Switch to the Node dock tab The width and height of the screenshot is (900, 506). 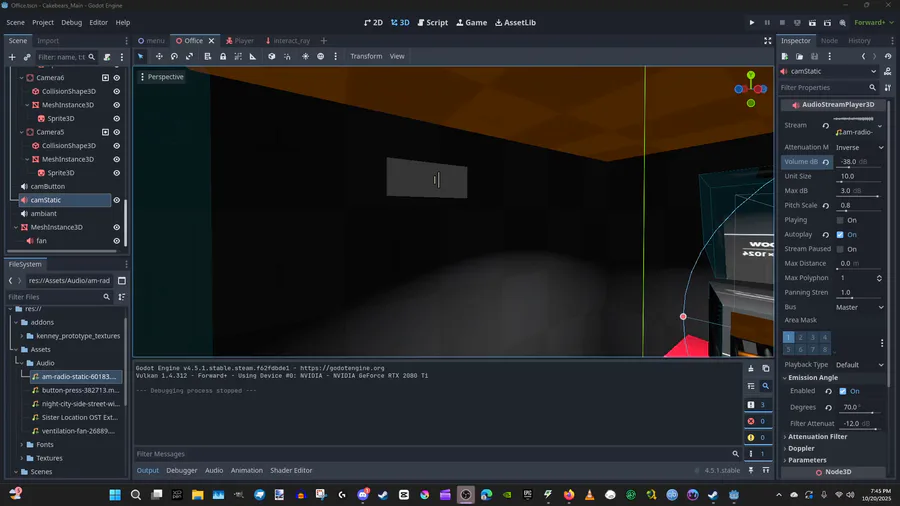click(829, 41)
